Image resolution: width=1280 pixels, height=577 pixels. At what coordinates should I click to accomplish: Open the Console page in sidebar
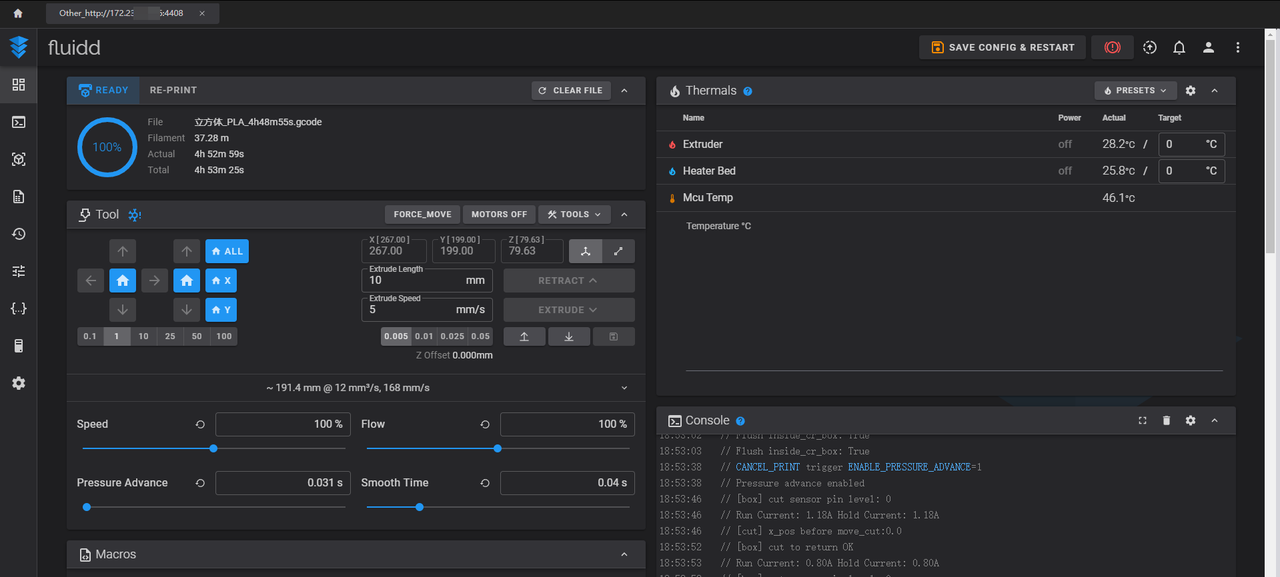18,122
